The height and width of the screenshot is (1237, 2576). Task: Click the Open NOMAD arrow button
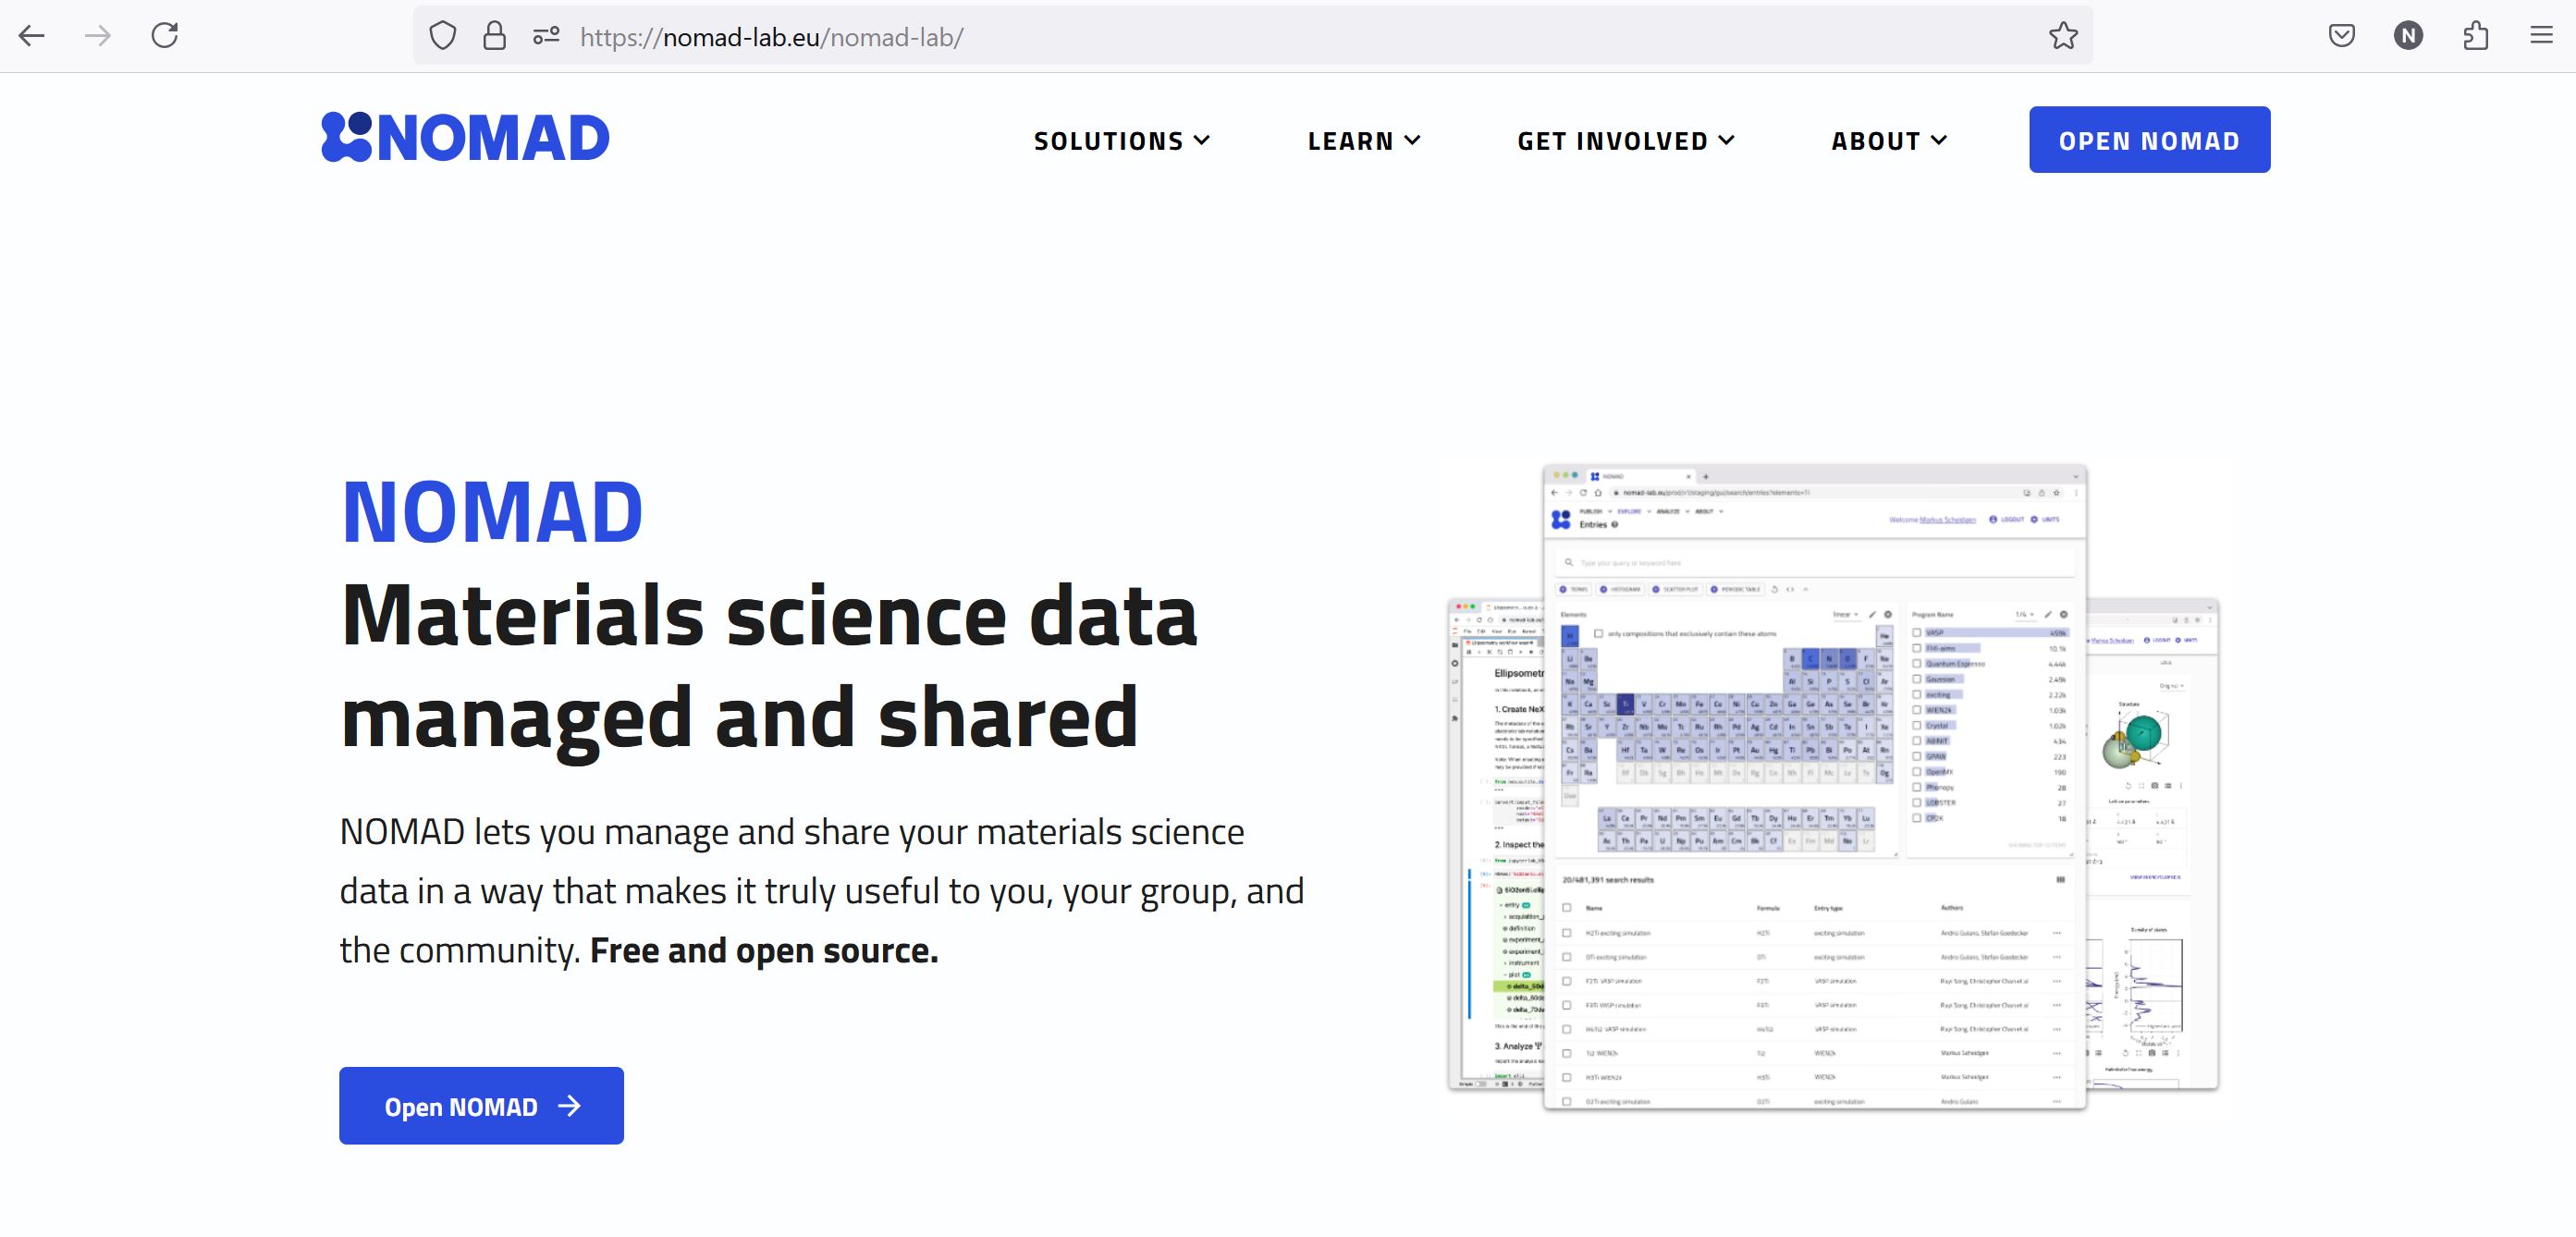coord(481,1106)
